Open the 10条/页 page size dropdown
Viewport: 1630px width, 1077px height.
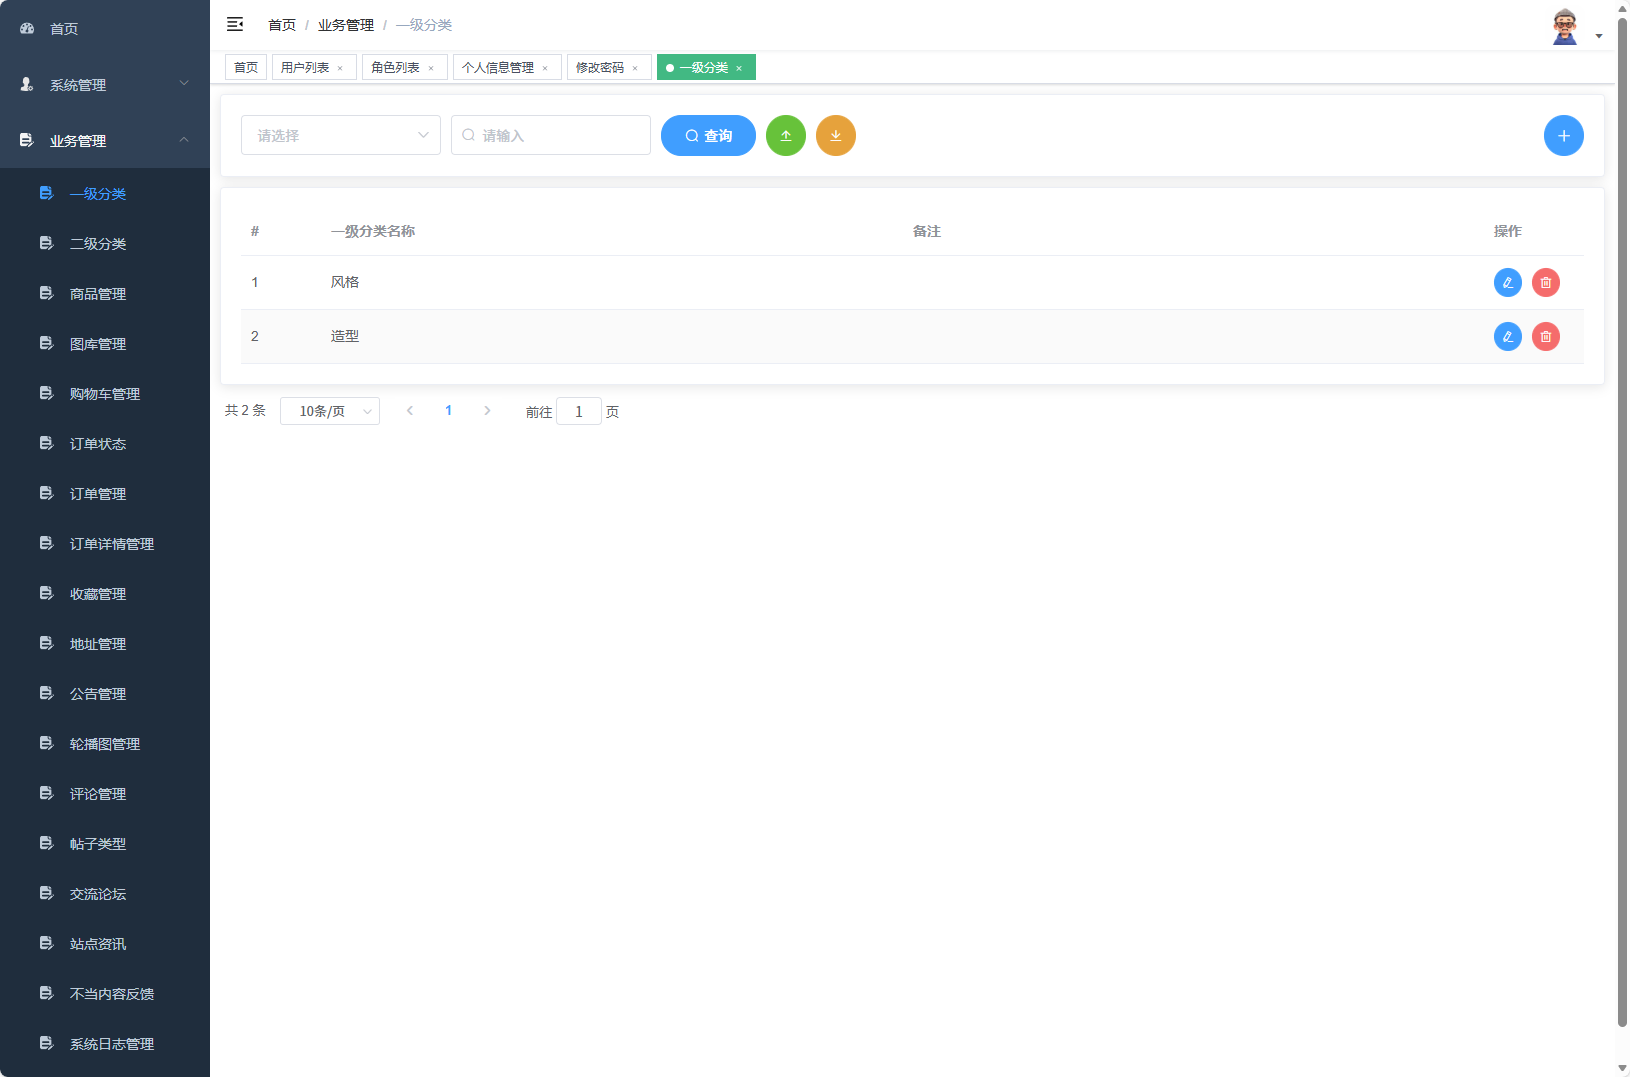(x=330, y=410)
